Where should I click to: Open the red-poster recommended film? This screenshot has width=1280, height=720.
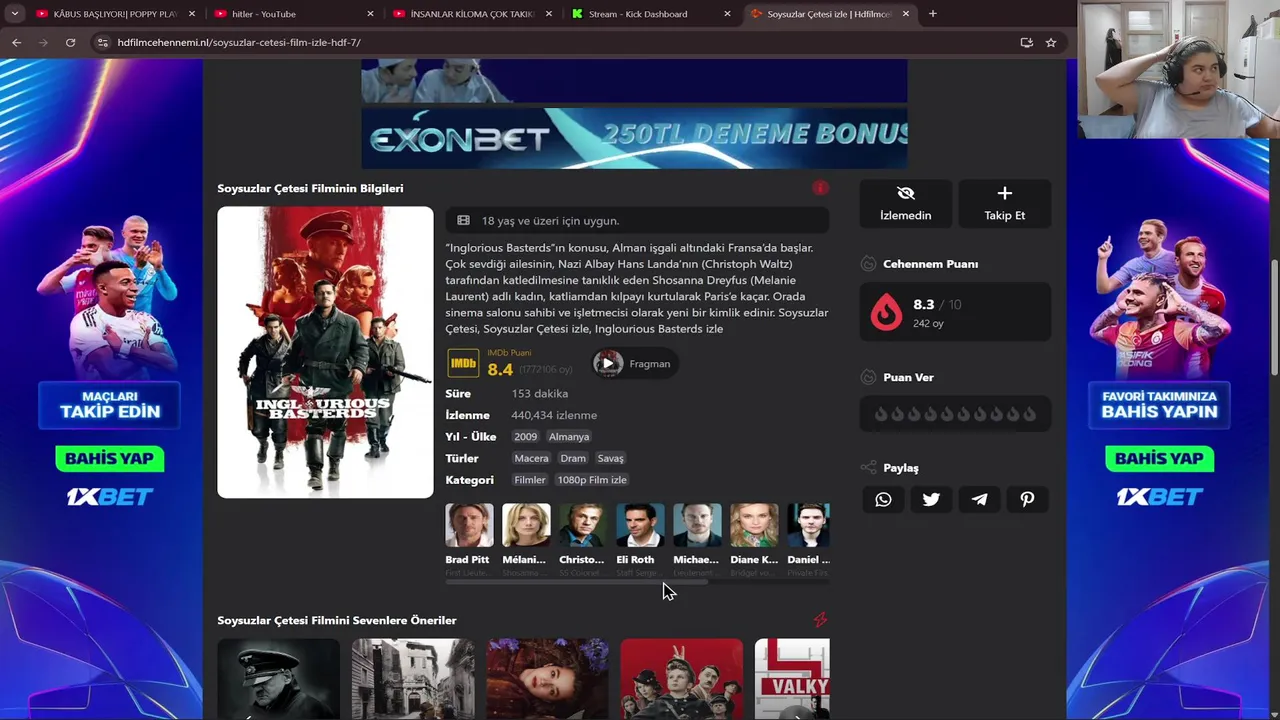click(682, 679)
